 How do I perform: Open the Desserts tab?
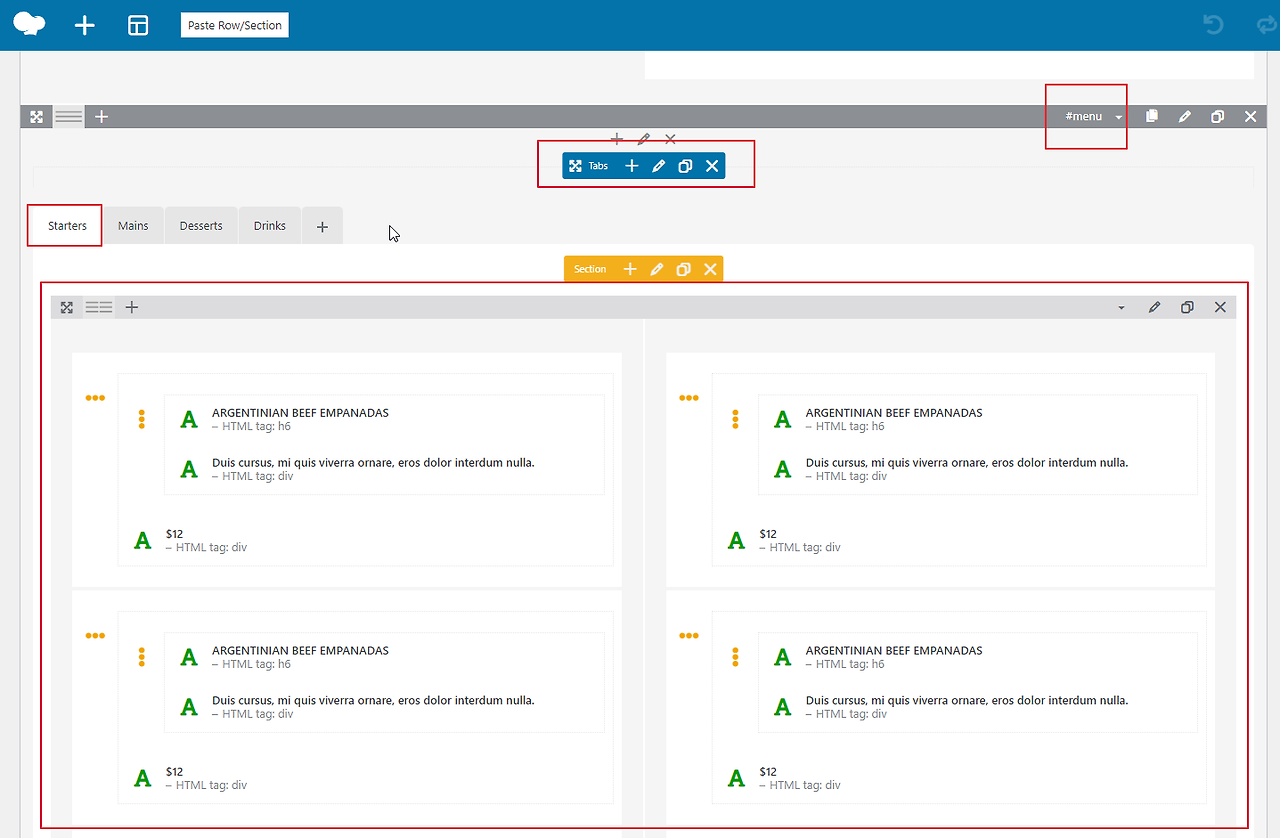(201, 226)
